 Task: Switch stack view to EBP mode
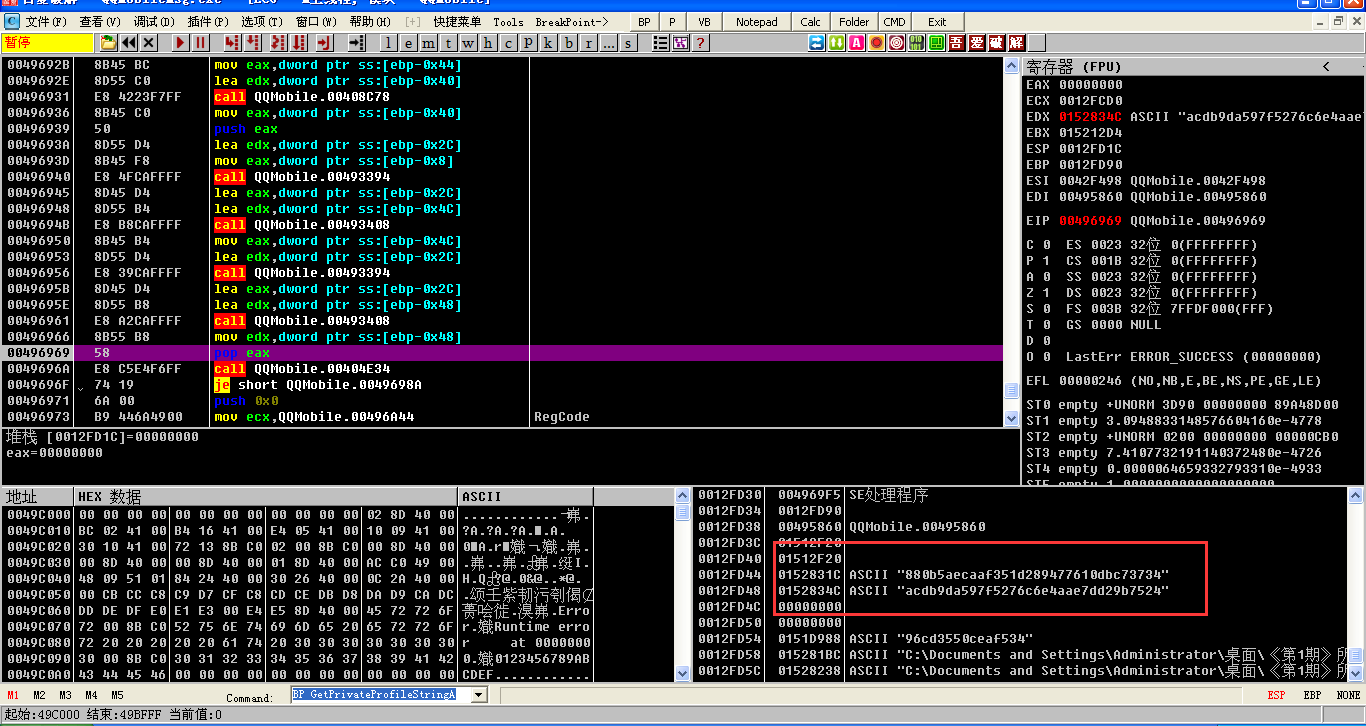pyautogui.click(x=1312, y=695)
